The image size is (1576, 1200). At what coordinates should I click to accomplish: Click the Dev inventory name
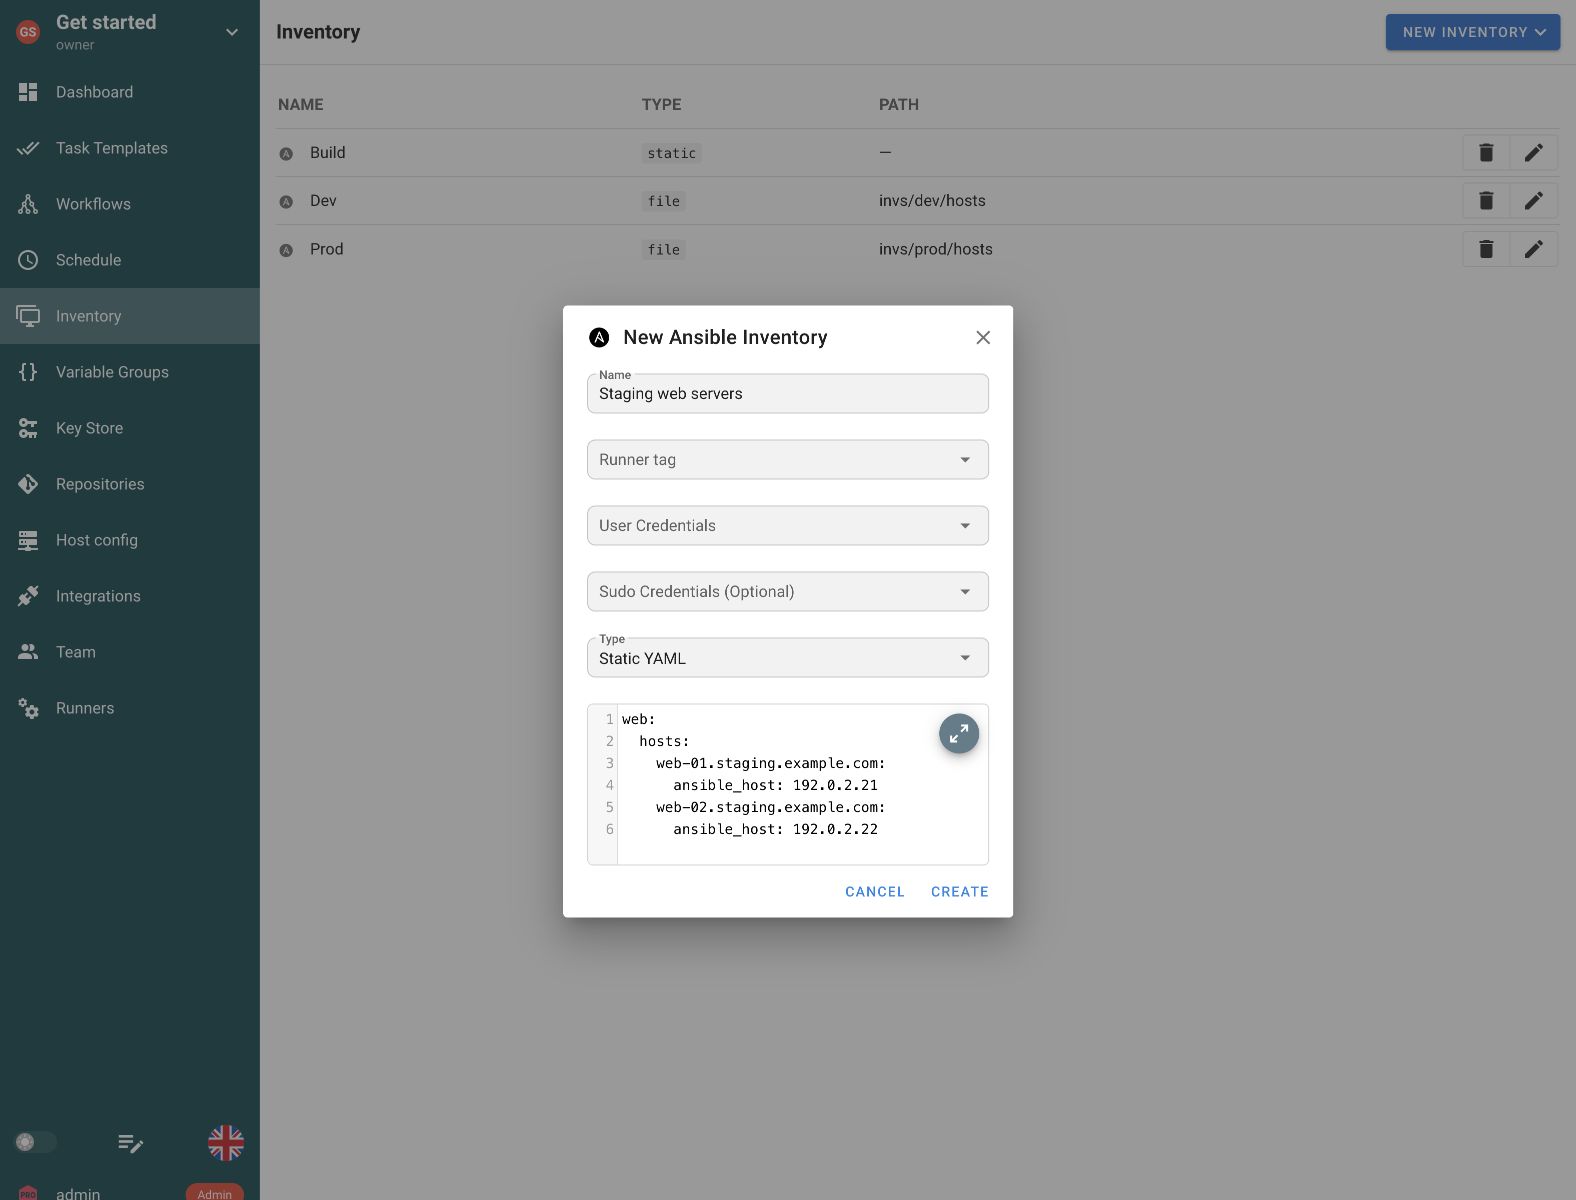(x=323, y=200)
